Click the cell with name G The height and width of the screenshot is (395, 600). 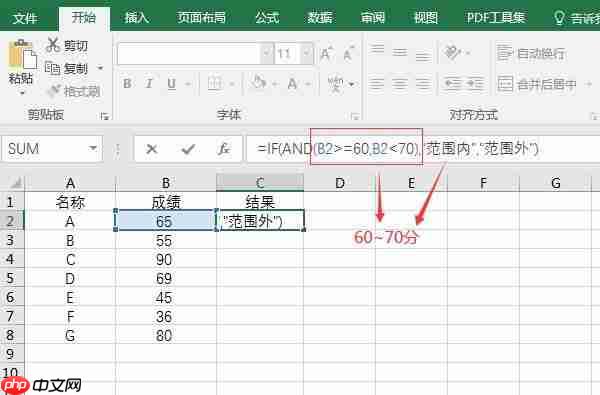point(70,335)
